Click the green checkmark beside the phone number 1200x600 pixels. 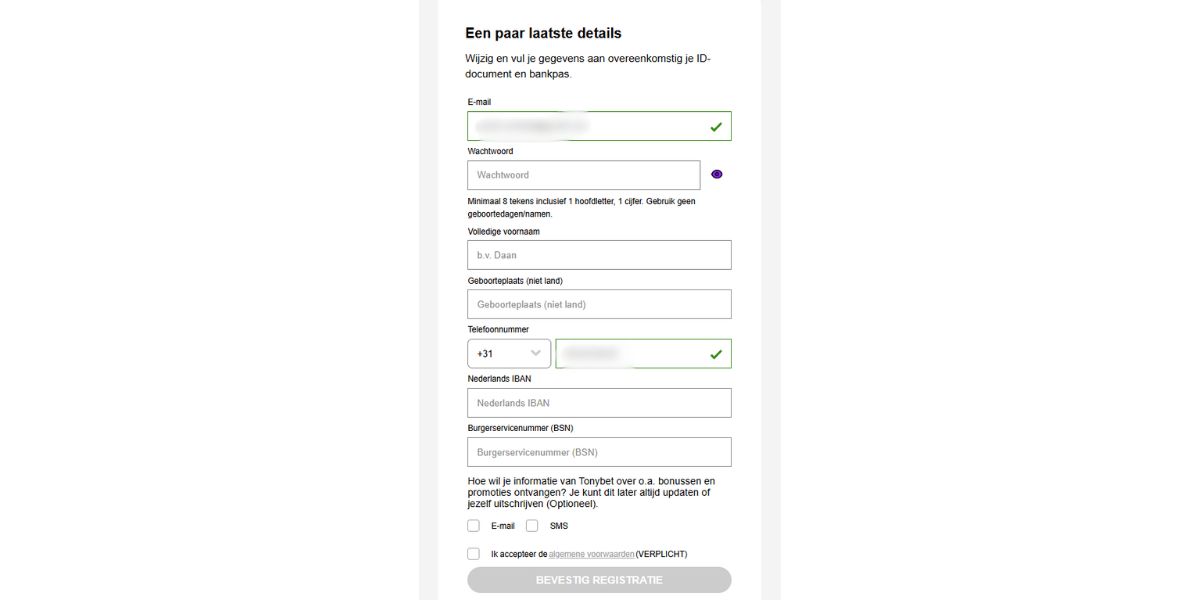715,353
